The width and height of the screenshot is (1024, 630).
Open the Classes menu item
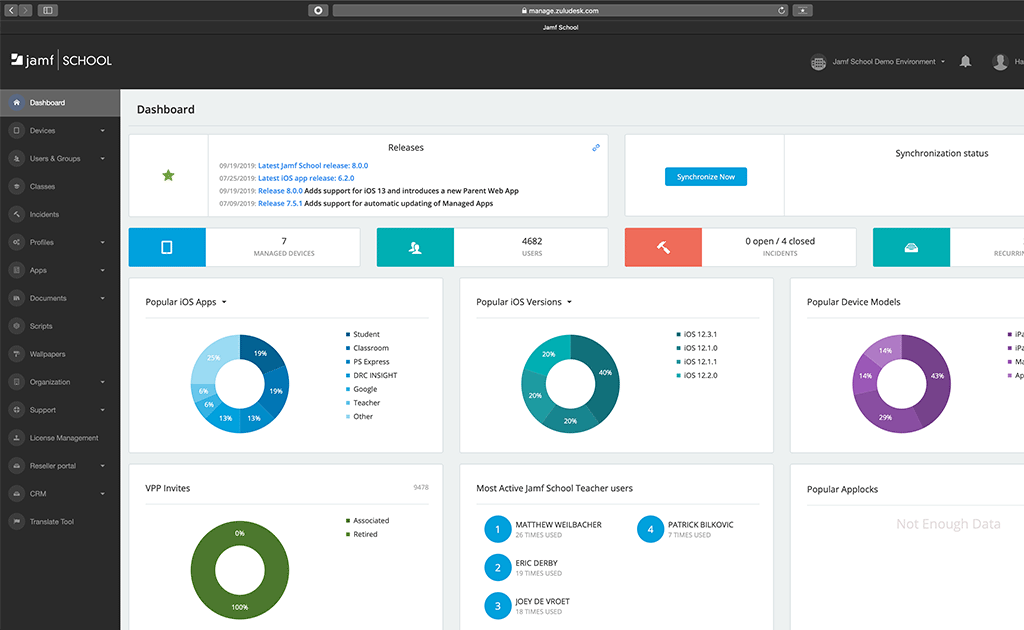click(60, 187)
